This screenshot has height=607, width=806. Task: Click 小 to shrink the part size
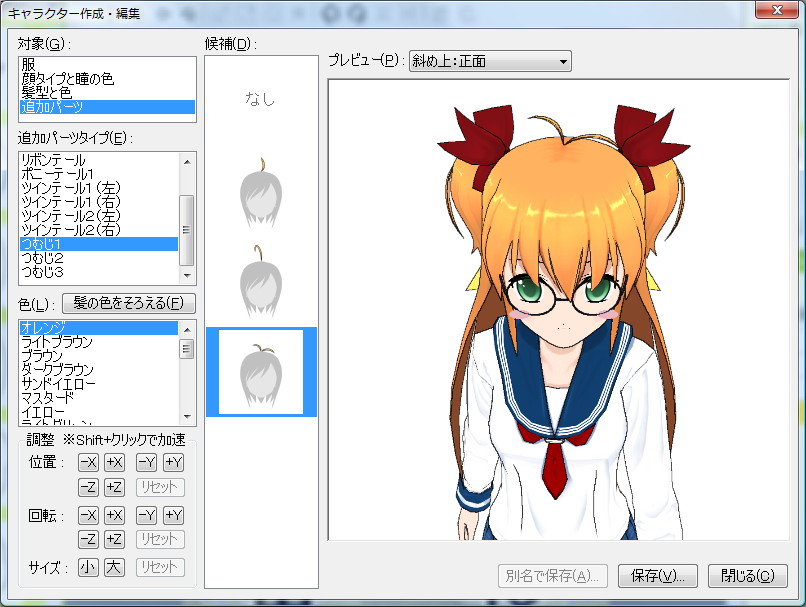pos(87,565)
